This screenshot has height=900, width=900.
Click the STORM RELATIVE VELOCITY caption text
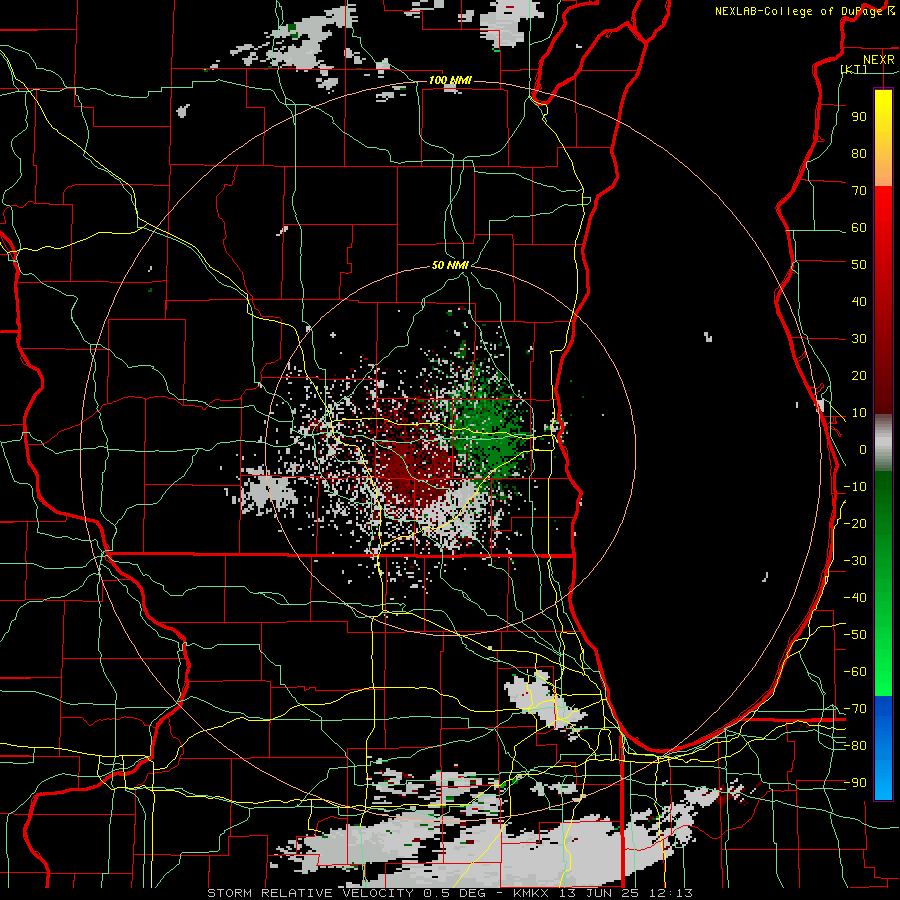(310, 893)
